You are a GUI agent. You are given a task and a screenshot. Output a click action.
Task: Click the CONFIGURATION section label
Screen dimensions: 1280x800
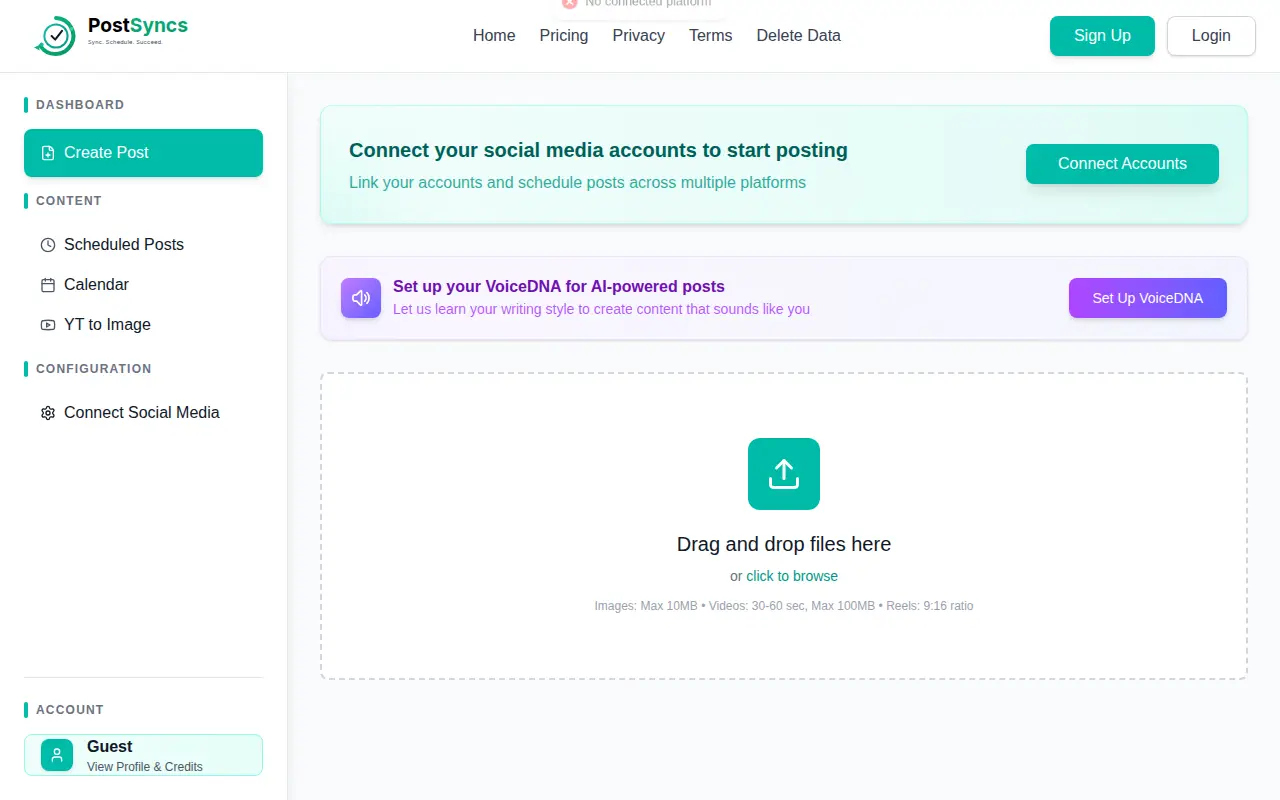tap(94, 369)
